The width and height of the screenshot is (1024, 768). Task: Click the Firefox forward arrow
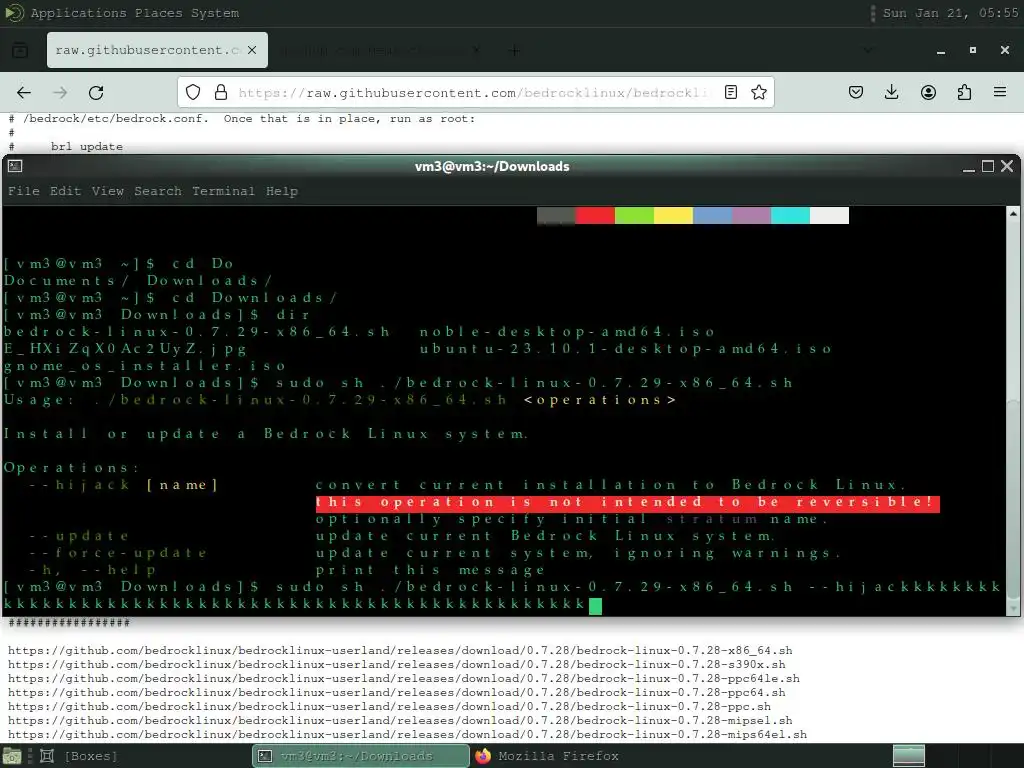pyautogui.click(x=60, y=93)
